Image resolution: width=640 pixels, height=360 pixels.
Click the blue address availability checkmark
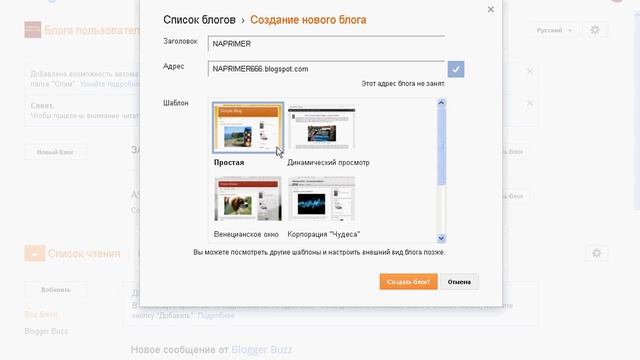pyautogui.click(x=456, y=69)
